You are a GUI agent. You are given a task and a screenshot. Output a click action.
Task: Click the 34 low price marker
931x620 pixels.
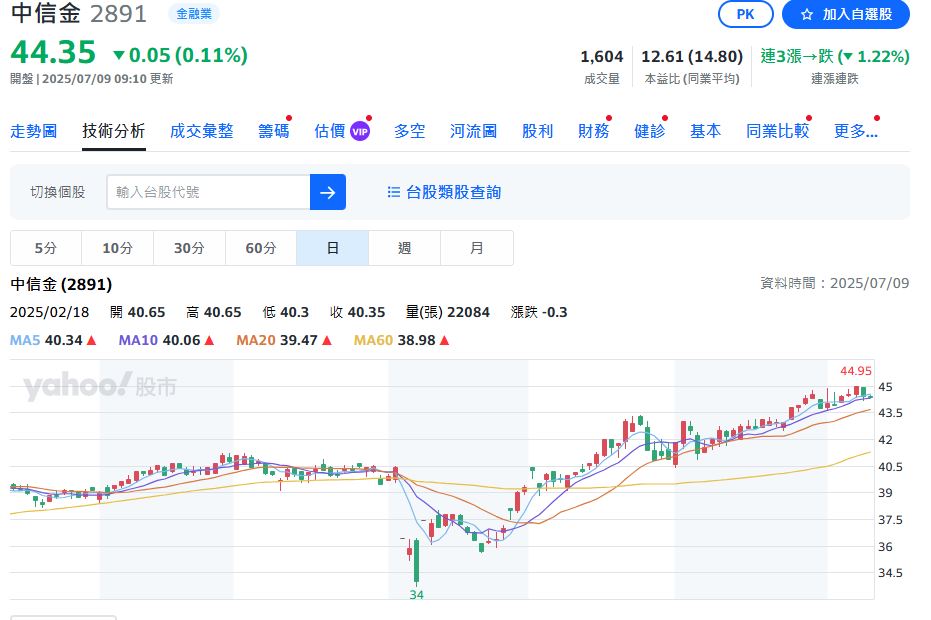click(417, 594)
